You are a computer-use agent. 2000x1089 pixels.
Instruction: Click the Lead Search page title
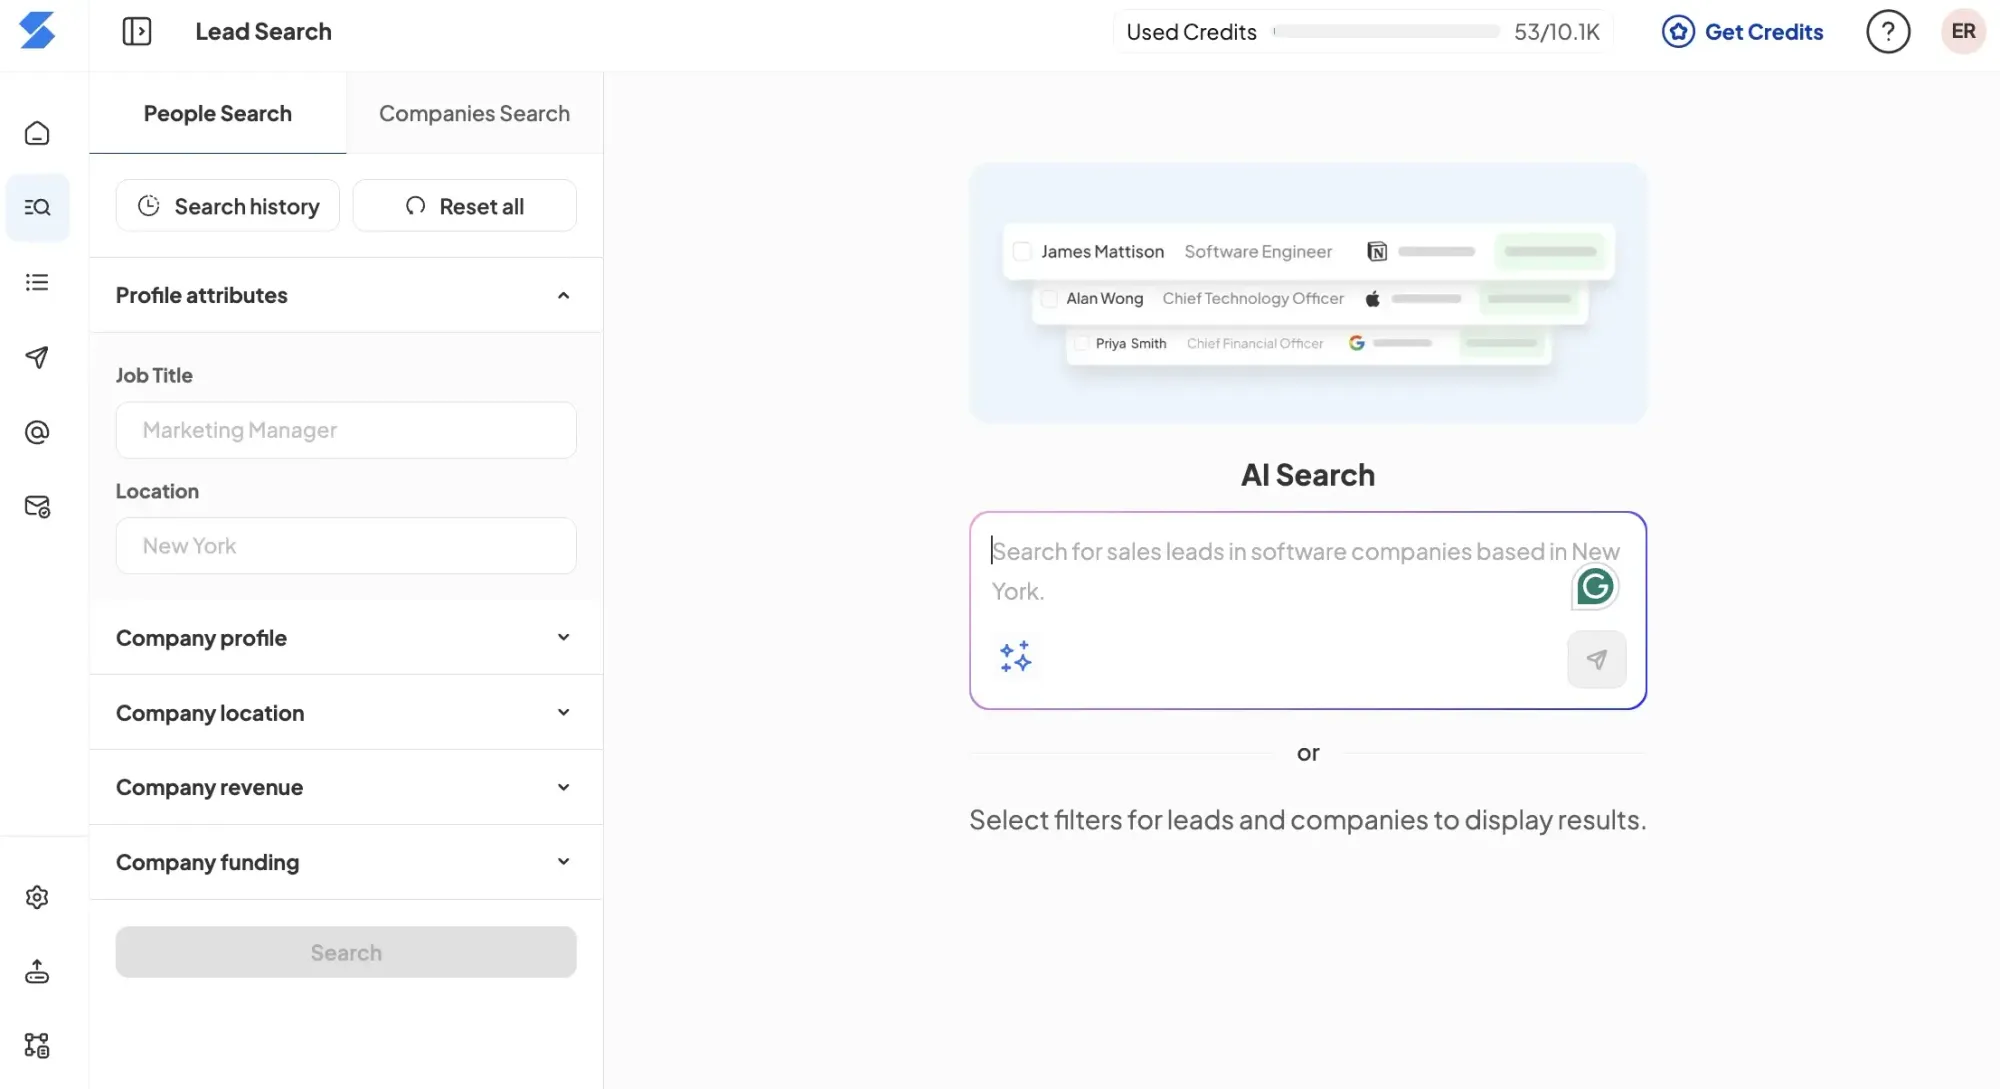[263, 32]
